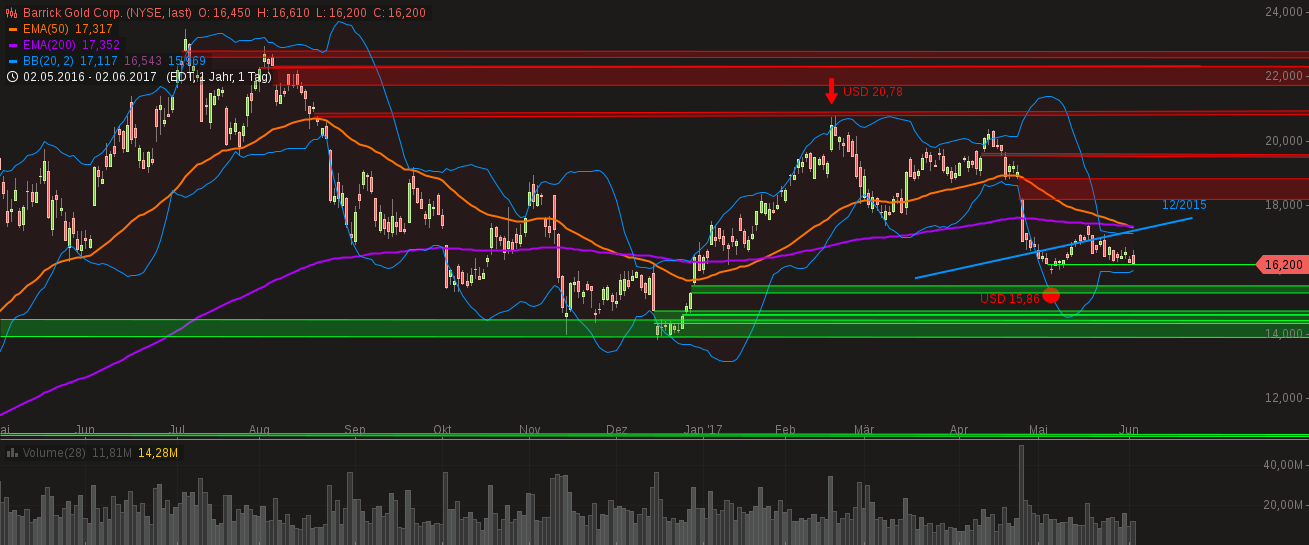The height and width of the screenshot is (545, 1309).
Task: Click the date range 02.05.2016 - 02.06.2017
Action: 90,76
